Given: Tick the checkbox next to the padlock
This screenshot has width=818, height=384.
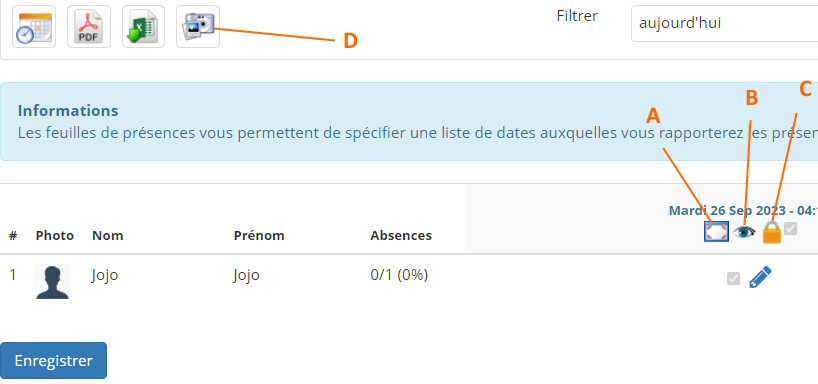Looking at the screenshot, I should [790, 229].
